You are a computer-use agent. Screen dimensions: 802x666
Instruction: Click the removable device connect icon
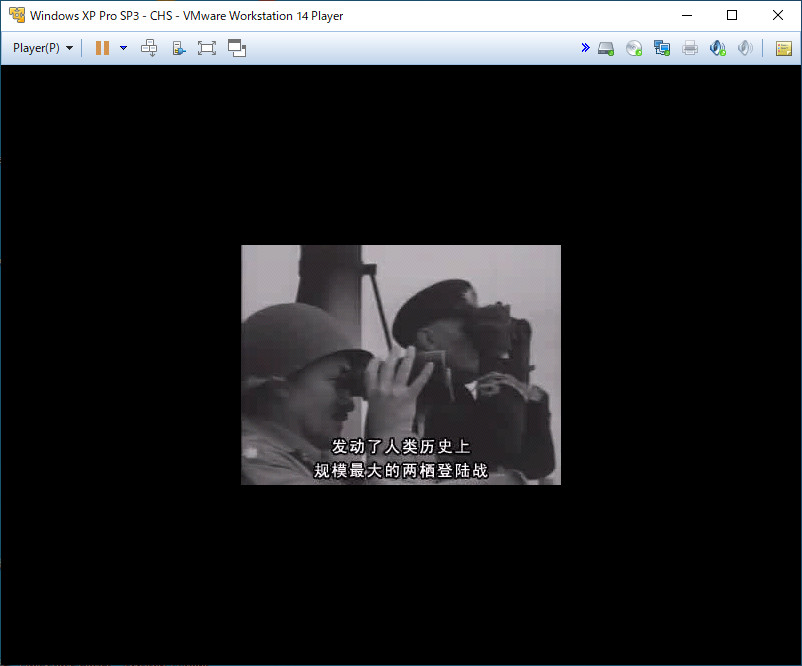[179, 48]
